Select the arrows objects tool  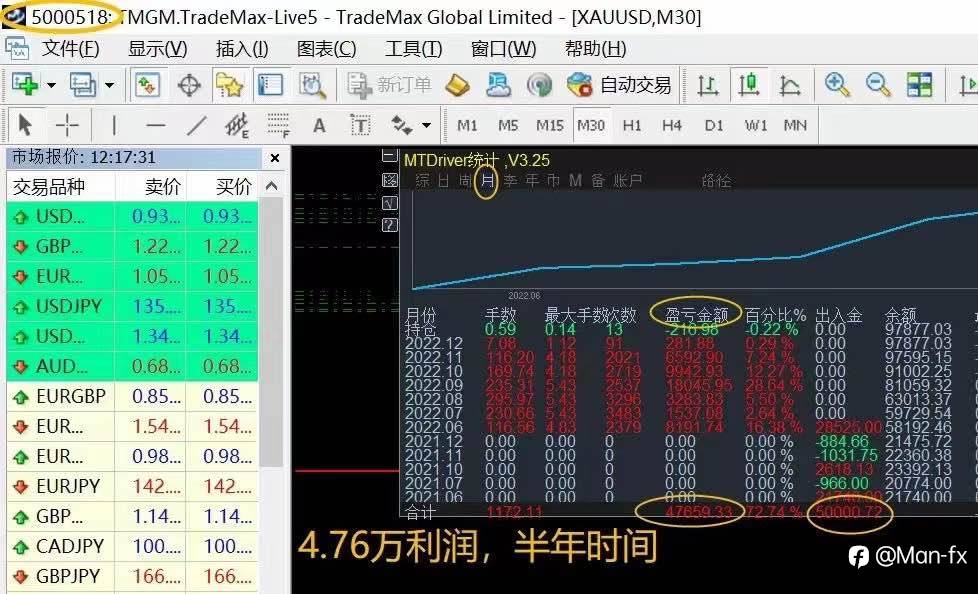[x=401, y=125]
